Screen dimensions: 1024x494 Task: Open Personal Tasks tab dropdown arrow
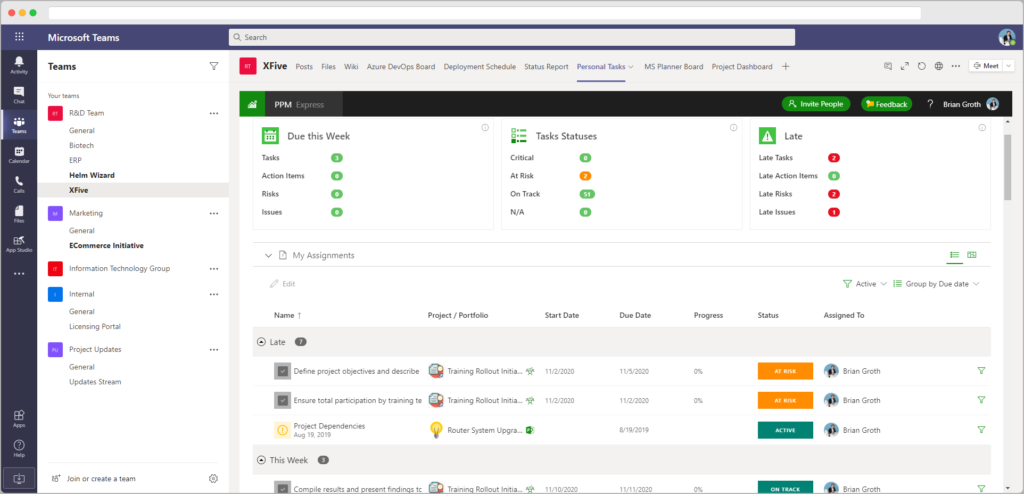[x=631, y=67]
